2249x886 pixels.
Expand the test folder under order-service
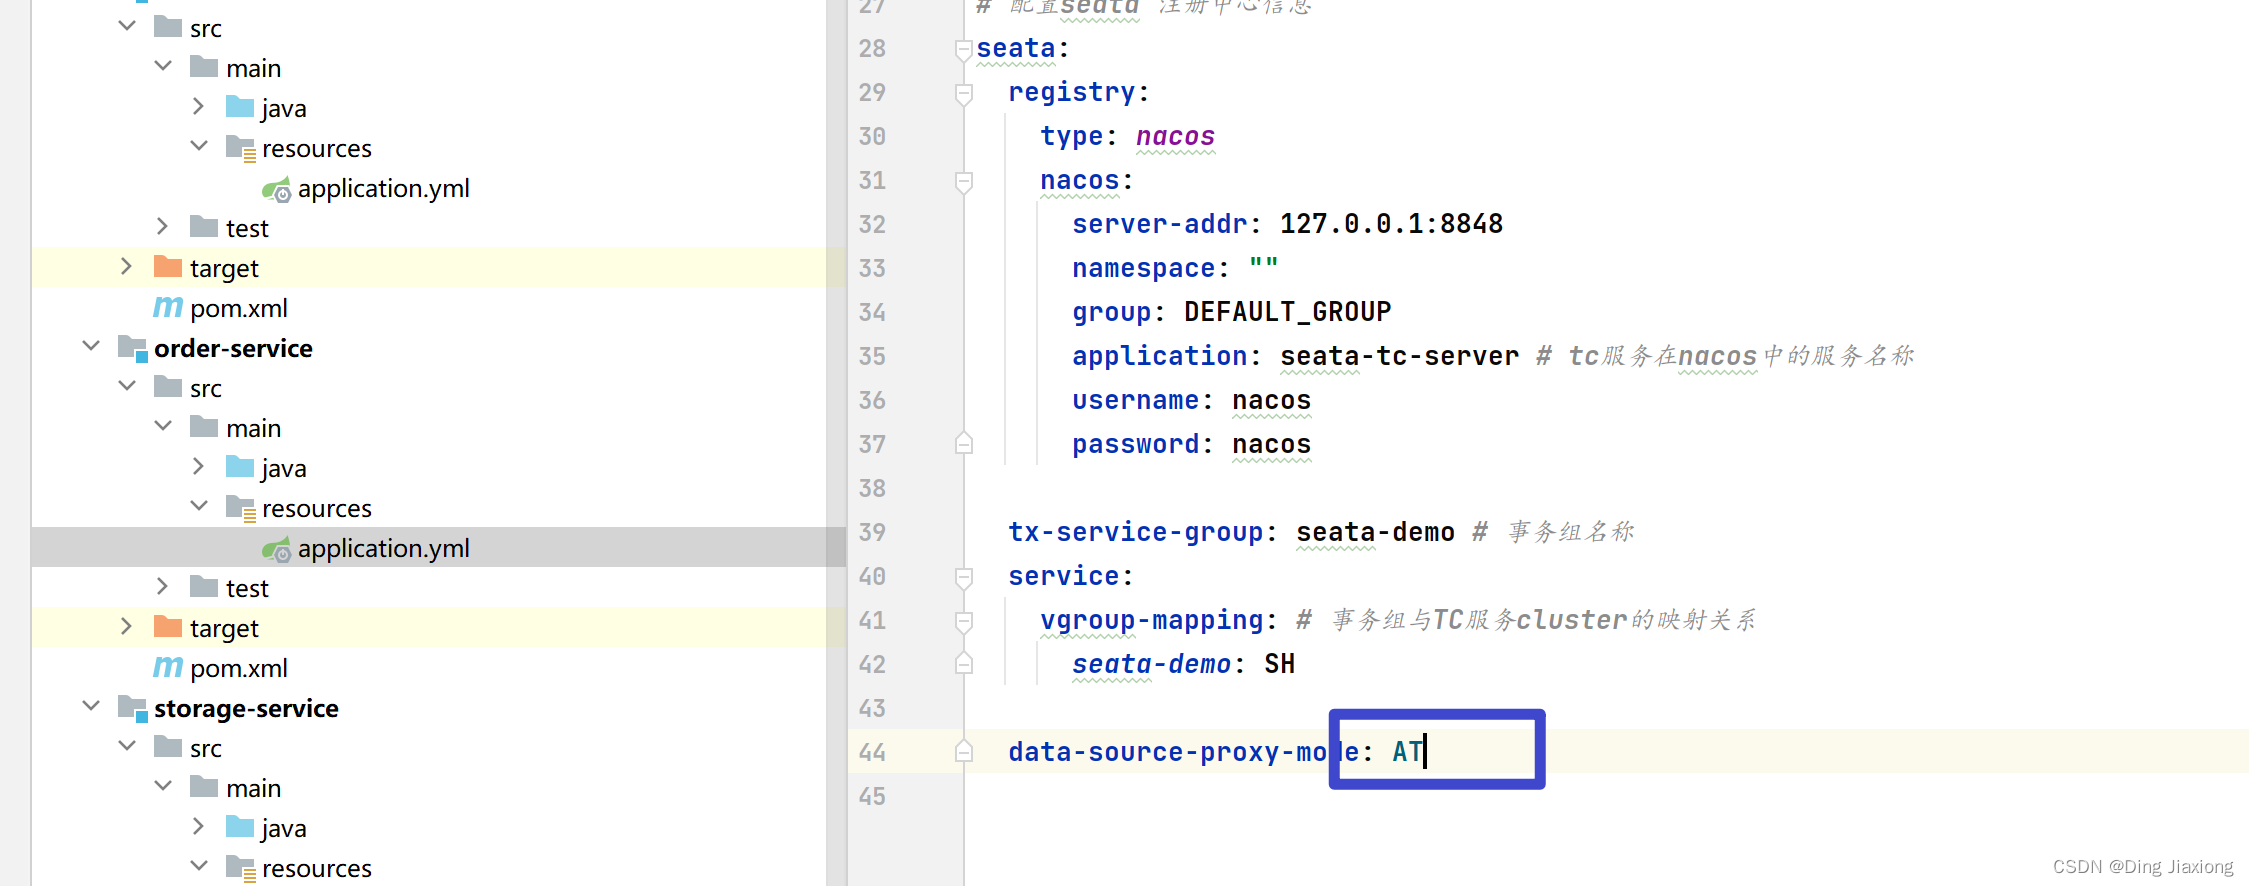coord(162,586)
